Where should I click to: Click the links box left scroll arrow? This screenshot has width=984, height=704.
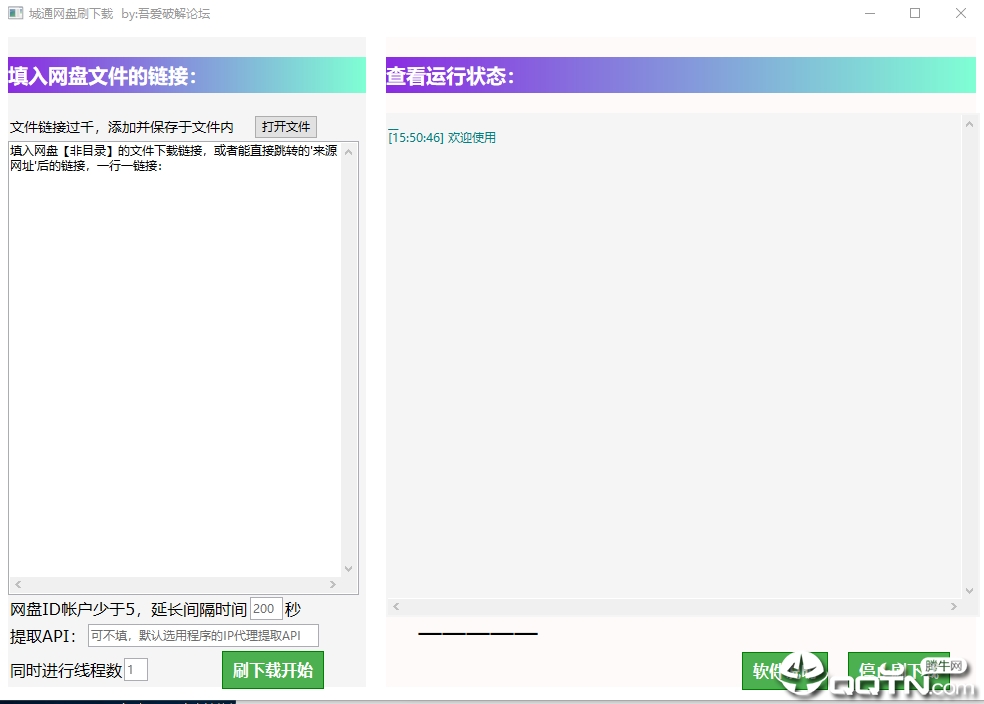18,584
